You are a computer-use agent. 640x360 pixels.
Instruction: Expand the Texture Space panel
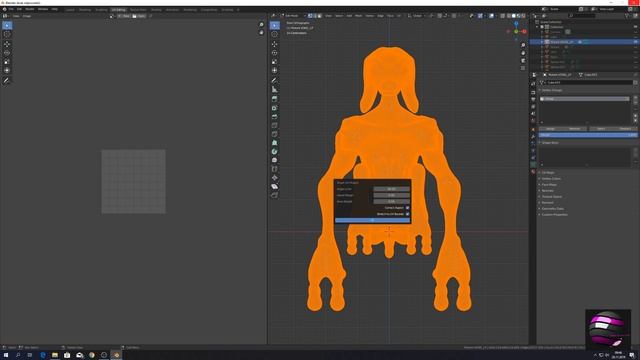(x=551, y=197)
